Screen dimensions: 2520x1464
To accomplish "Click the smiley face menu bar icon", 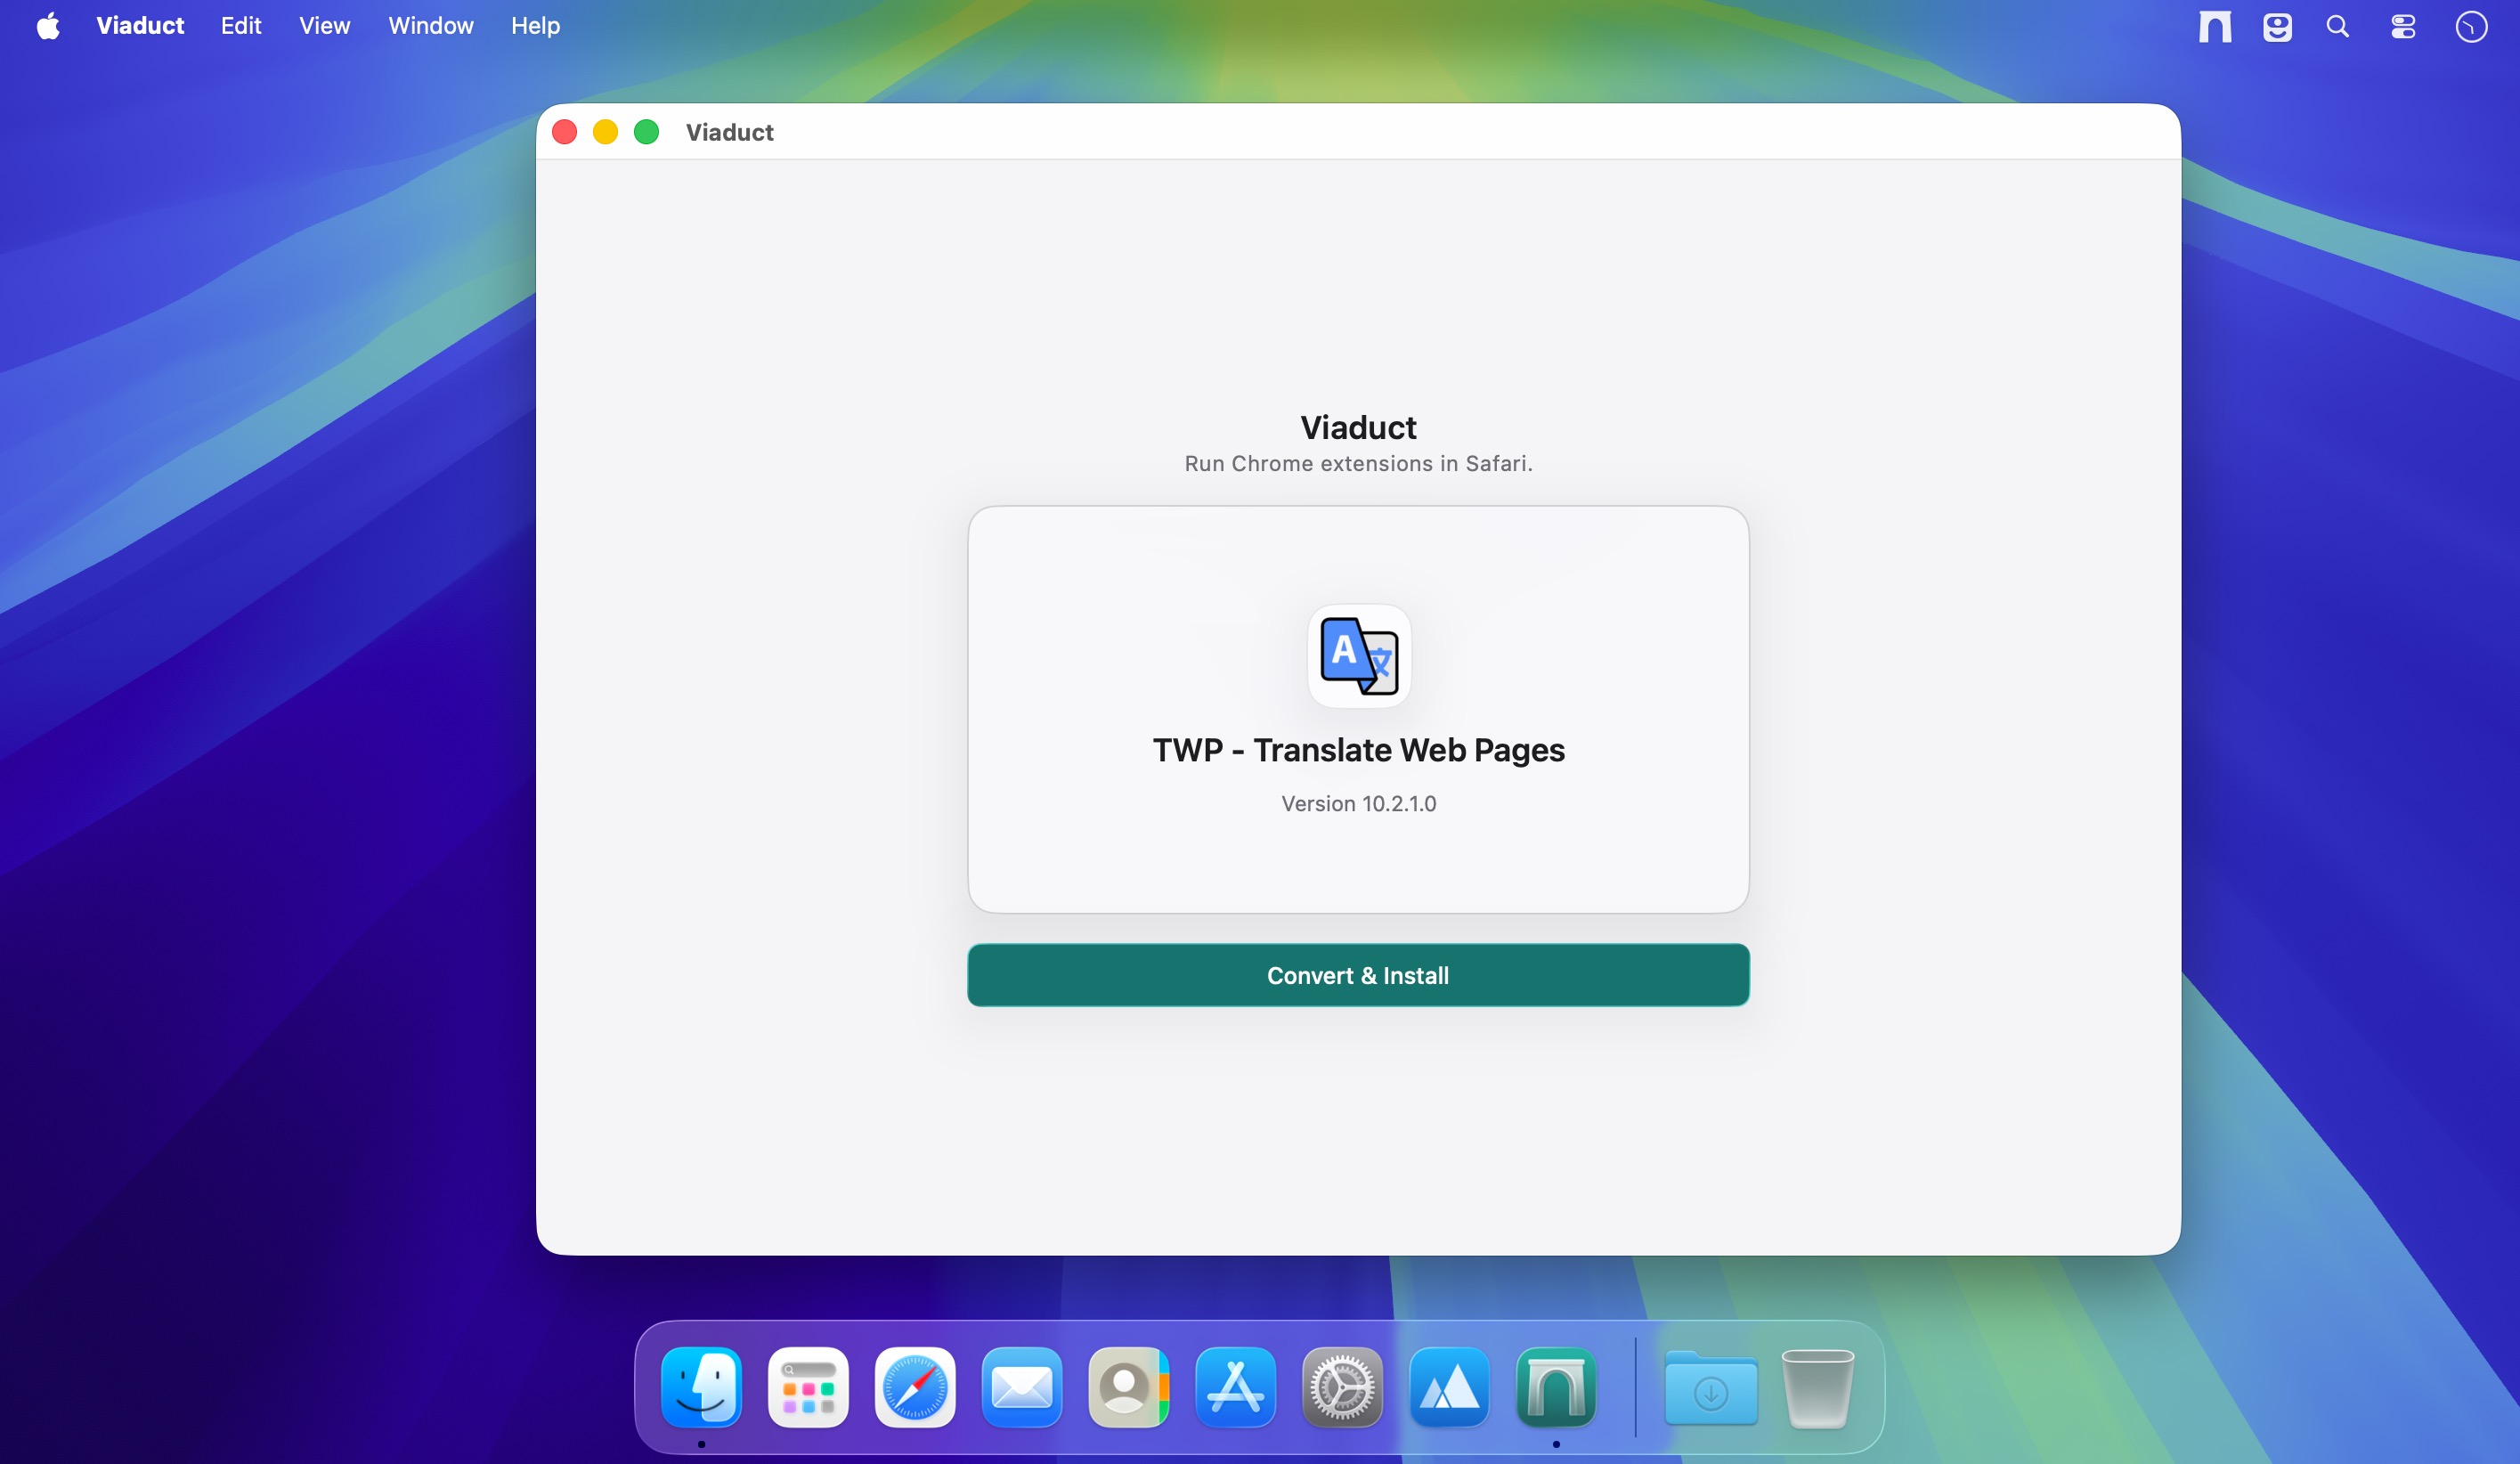I will point(2277,27).
